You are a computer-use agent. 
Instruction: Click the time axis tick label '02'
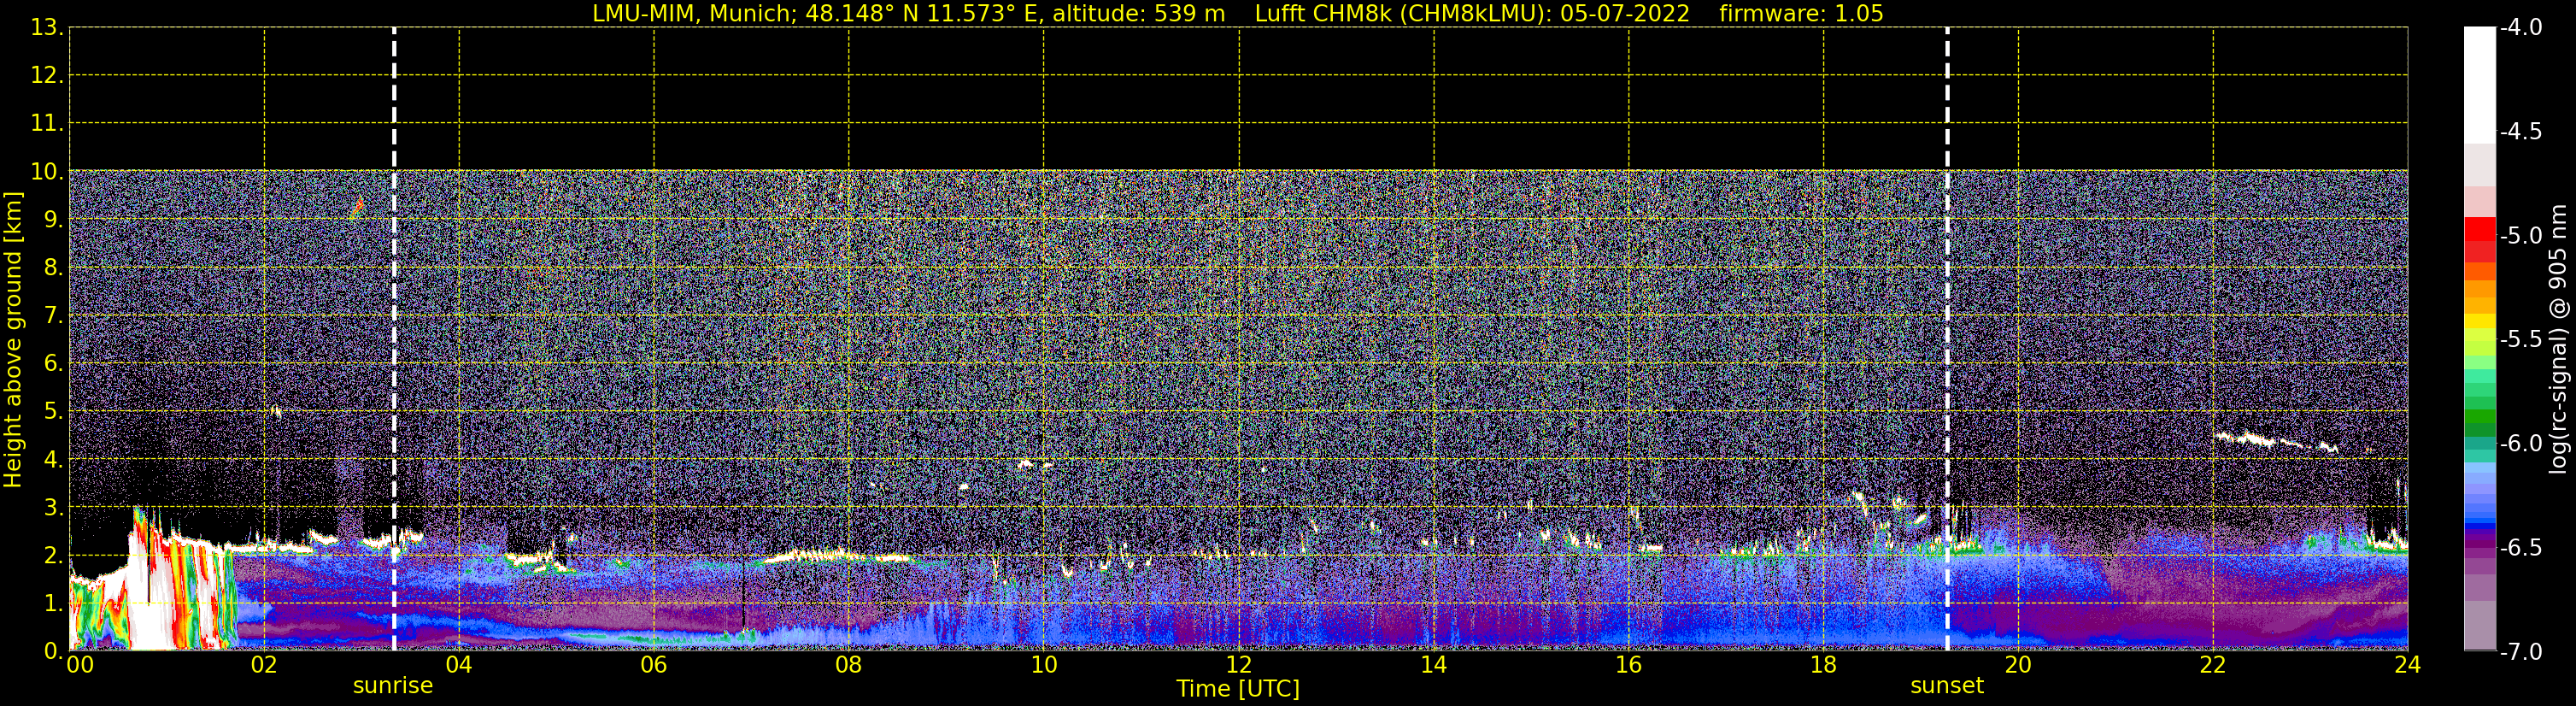tap(264, 665)
